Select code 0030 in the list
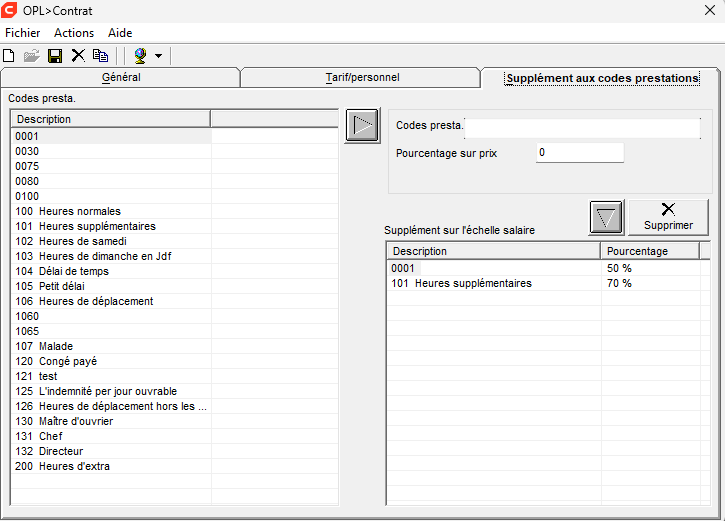This screenshot has width=725, height=521. pyautogui.click(x=175, y=151)
